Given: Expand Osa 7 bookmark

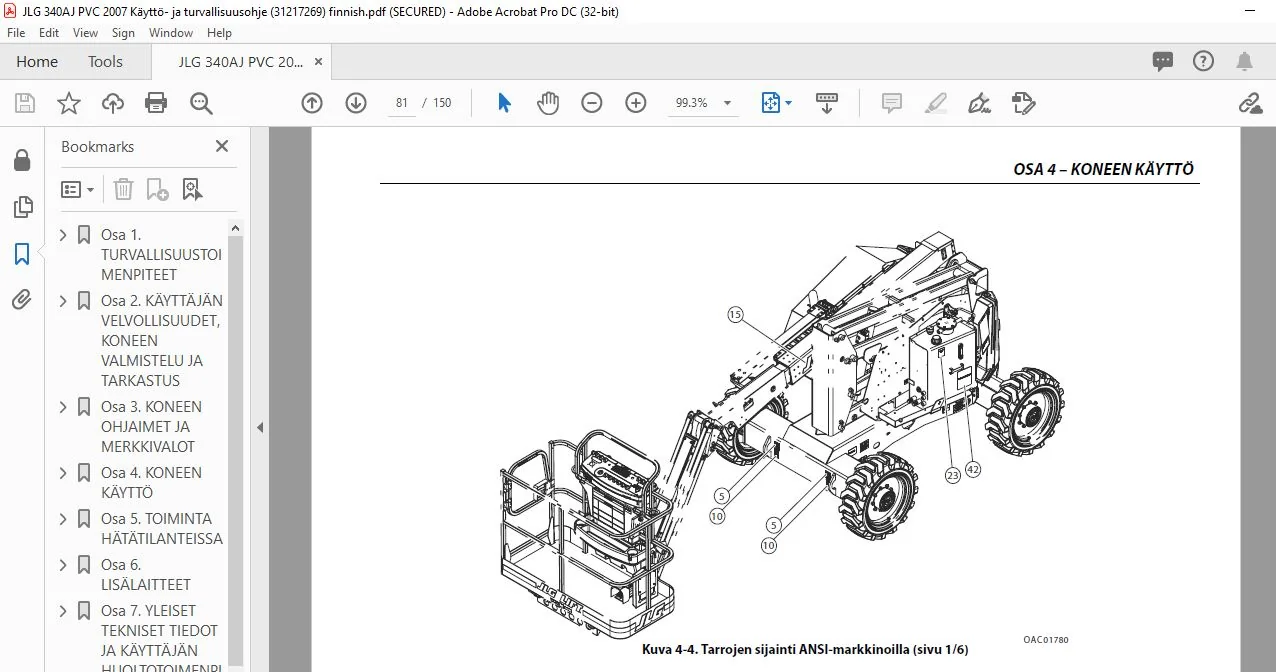Looking at the screenshot, I should click(64, 611).
